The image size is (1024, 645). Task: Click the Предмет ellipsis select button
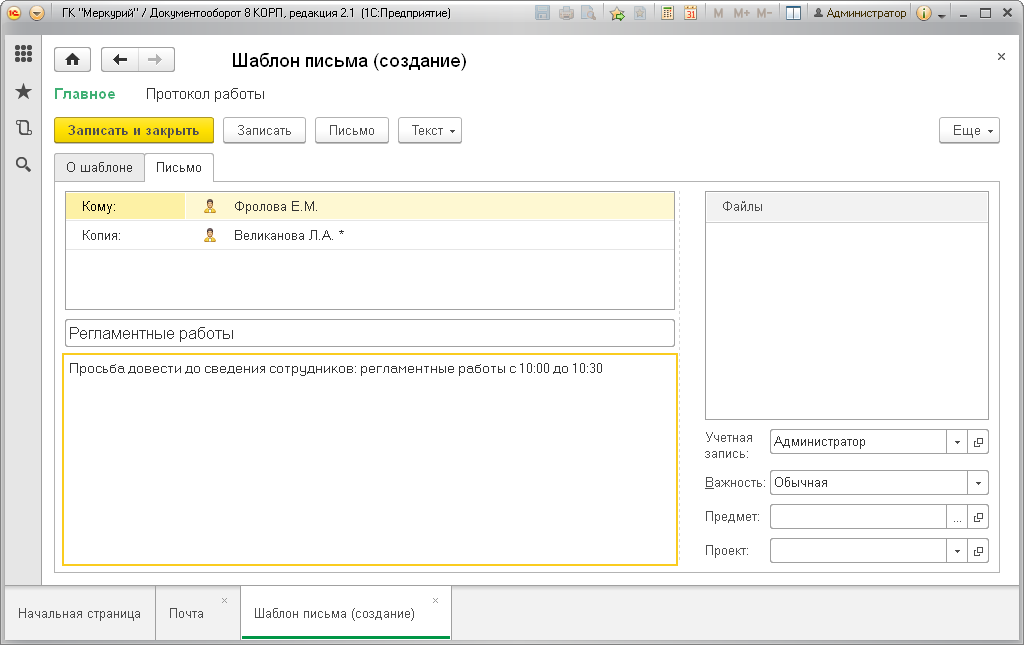tap(957, 517)
